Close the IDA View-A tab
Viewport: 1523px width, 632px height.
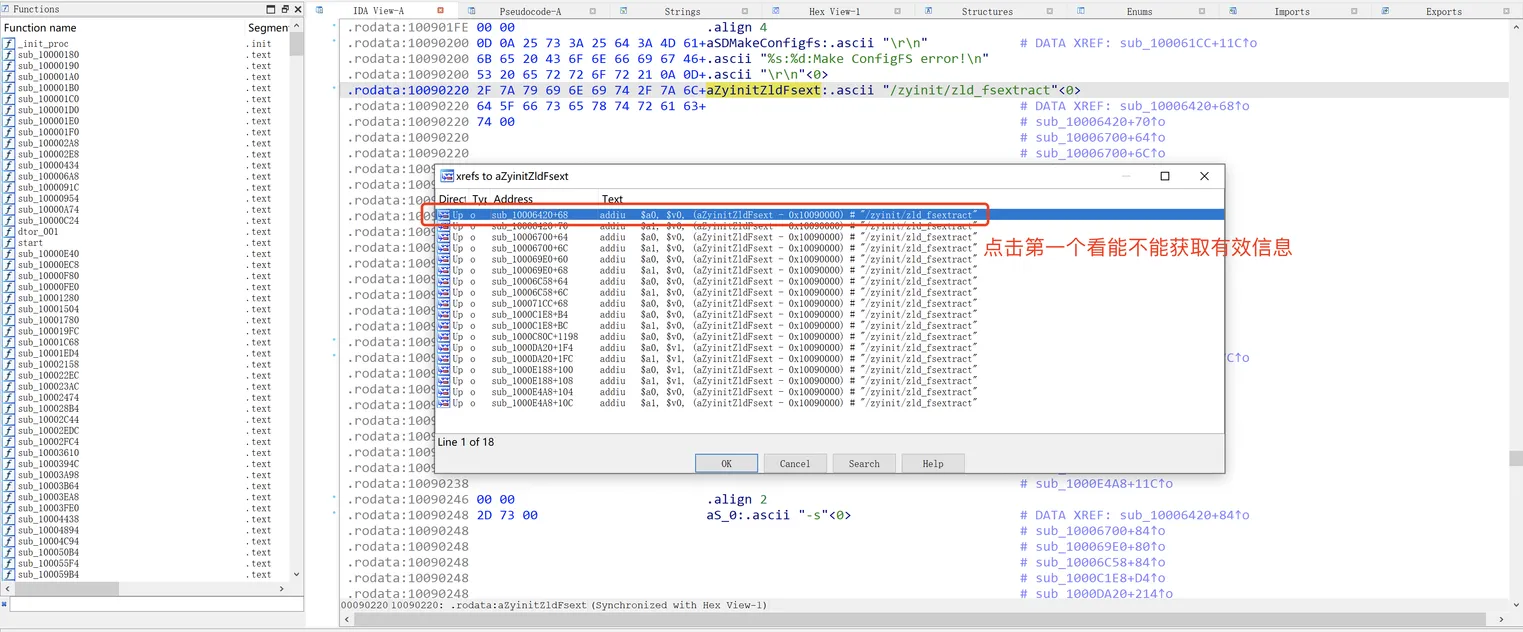click(441, 11)
